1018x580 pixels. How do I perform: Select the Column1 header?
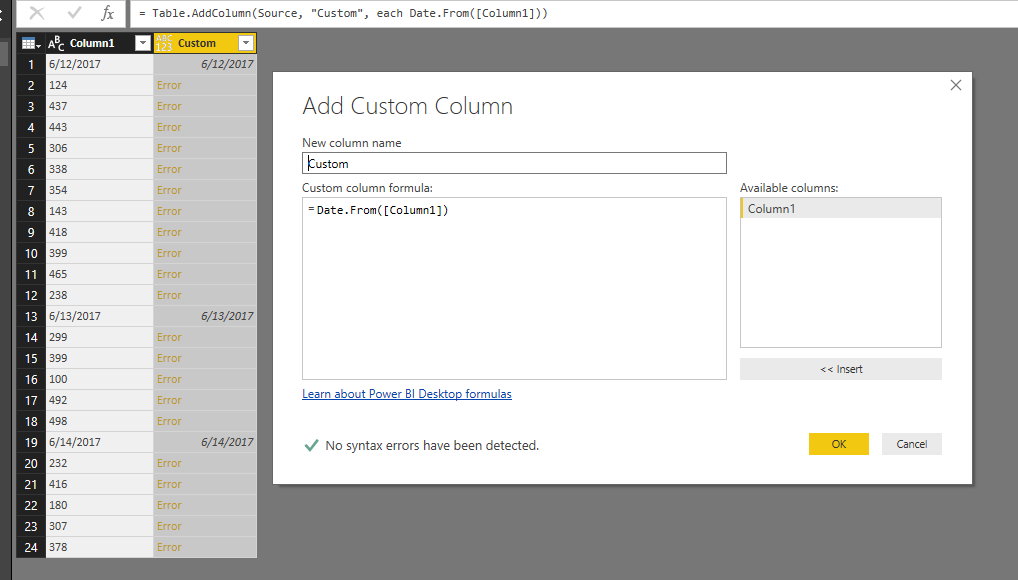point(99,43)
